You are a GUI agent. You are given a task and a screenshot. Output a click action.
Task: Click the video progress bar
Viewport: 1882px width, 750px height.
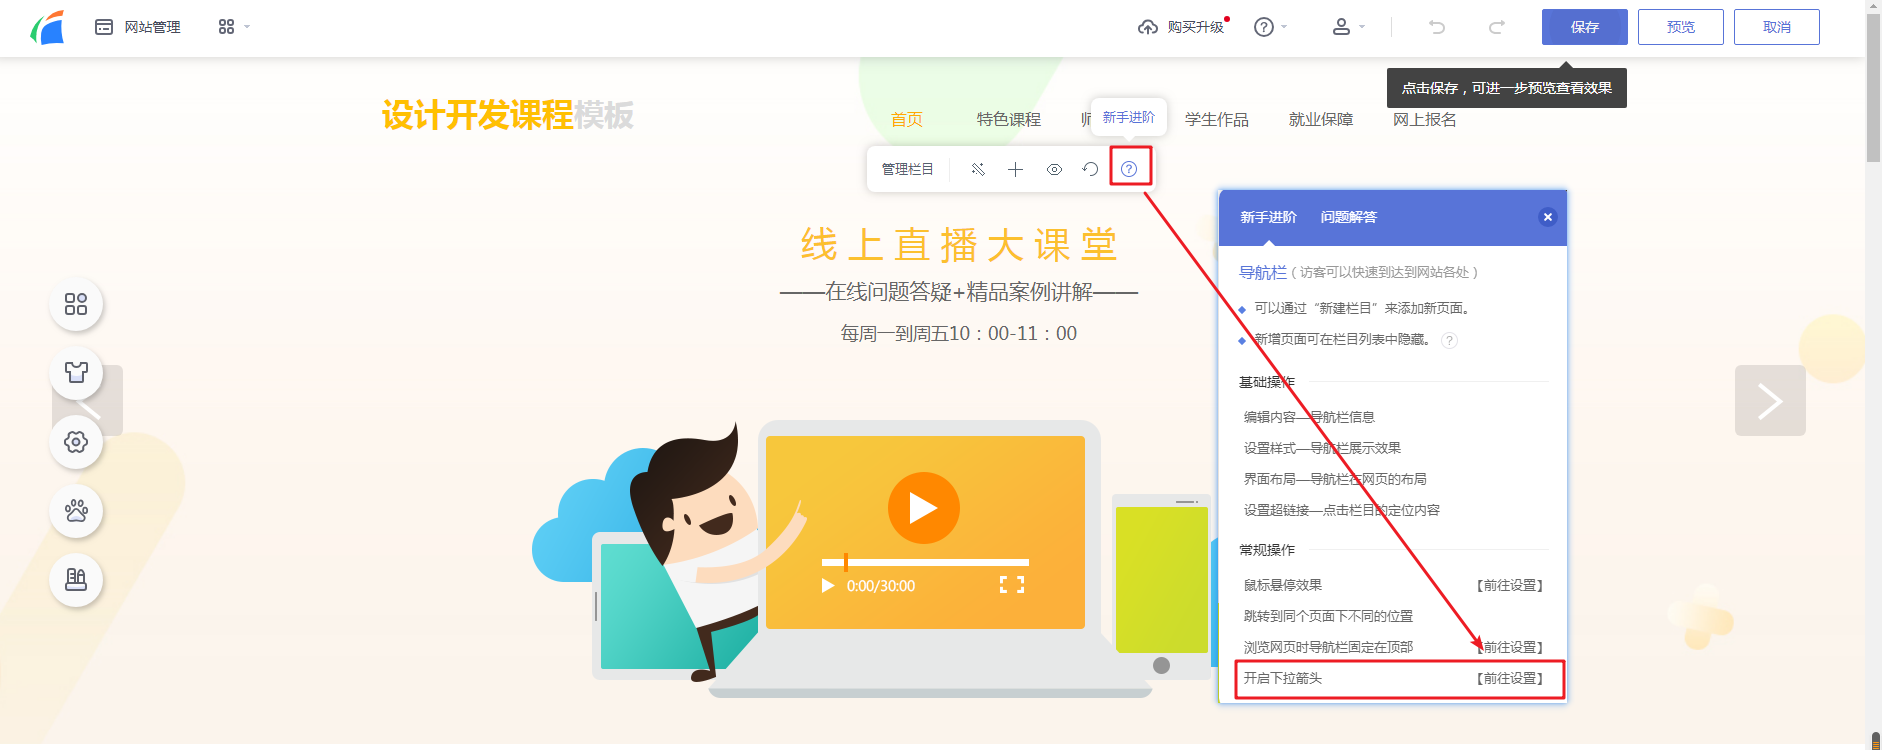(925, 562)
